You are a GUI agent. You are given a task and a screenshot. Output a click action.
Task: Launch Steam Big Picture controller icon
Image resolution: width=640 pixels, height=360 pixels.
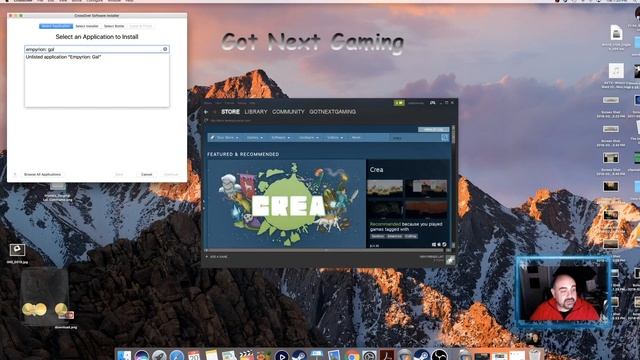[x=432, y=103]
